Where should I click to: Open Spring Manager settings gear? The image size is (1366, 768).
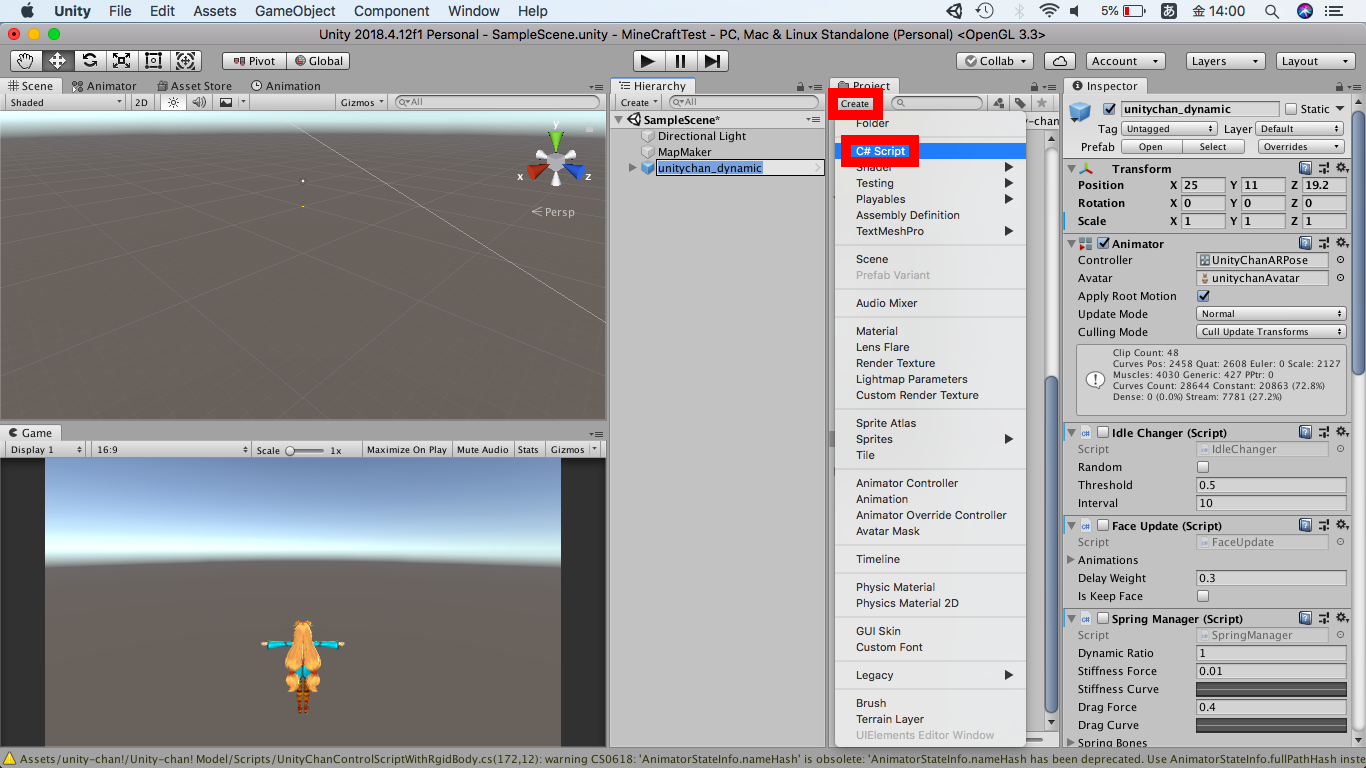coord(1341,618)
